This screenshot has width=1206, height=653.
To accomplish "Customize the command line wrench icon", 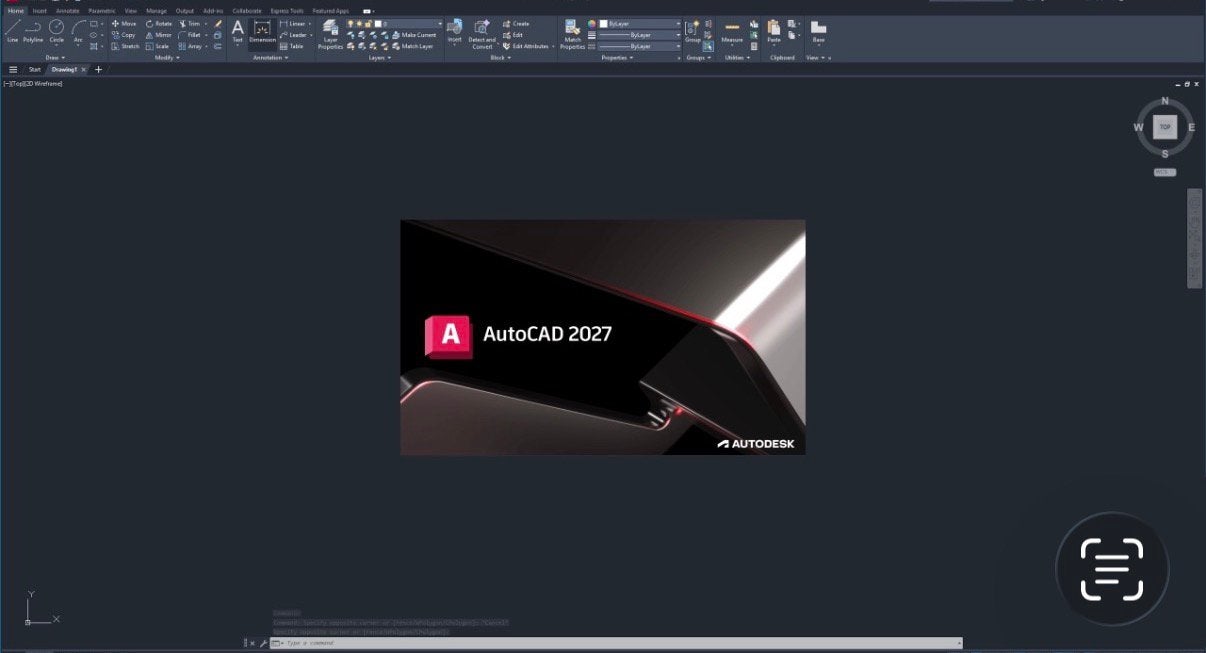I will [263, 643].
